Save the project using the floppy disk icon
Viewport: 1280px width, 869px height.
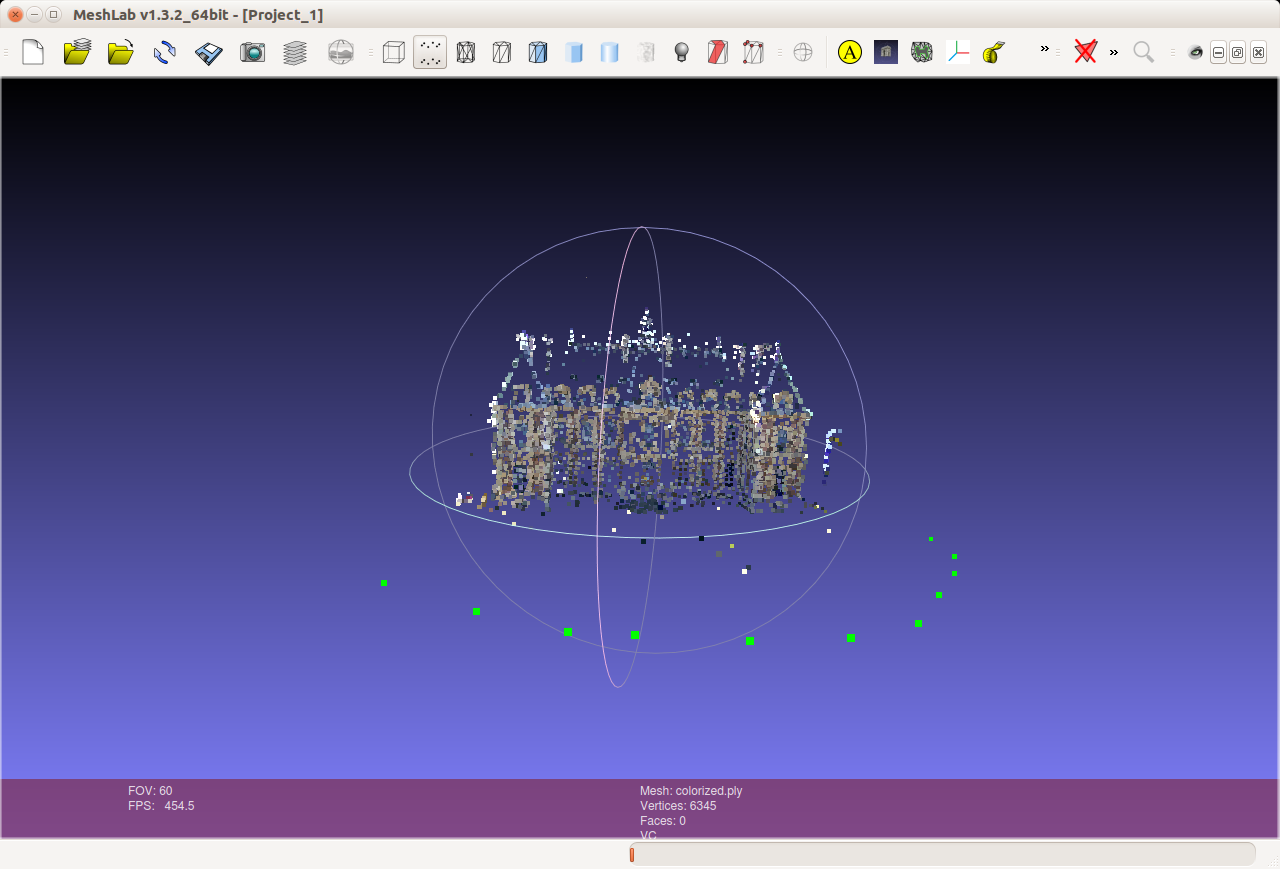point(208,52)
